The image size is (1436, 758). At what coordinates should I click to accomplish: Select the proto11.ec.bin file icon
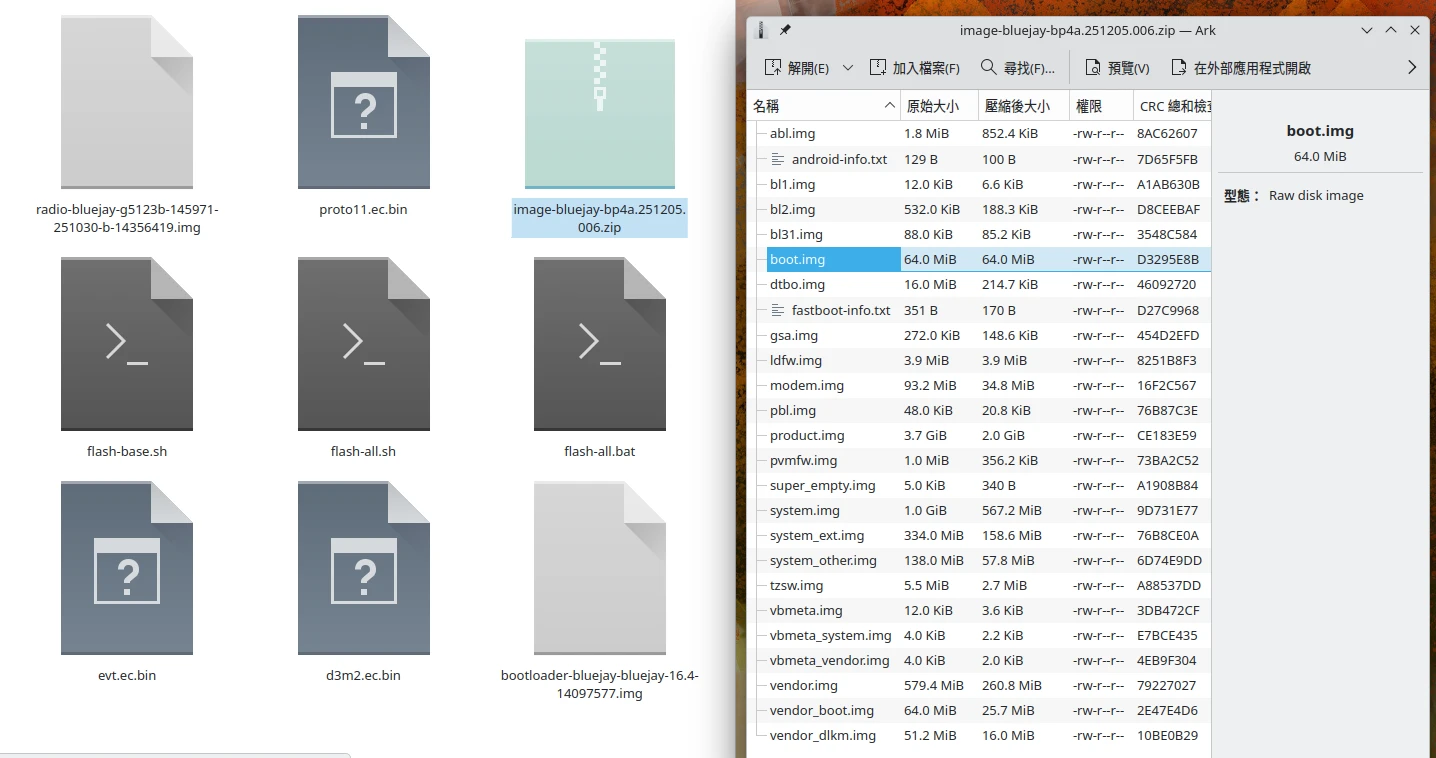(x=363, y=103)
